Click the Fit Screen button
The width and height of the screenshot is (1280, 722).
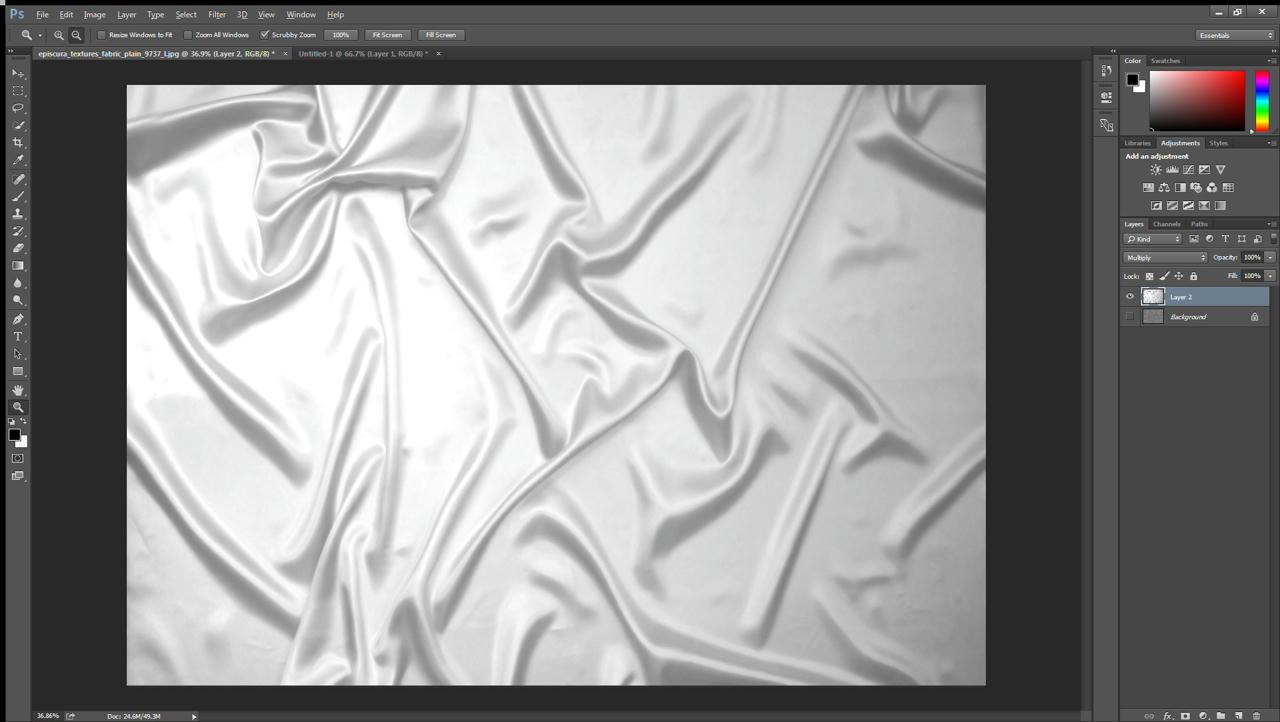point(387,35)
